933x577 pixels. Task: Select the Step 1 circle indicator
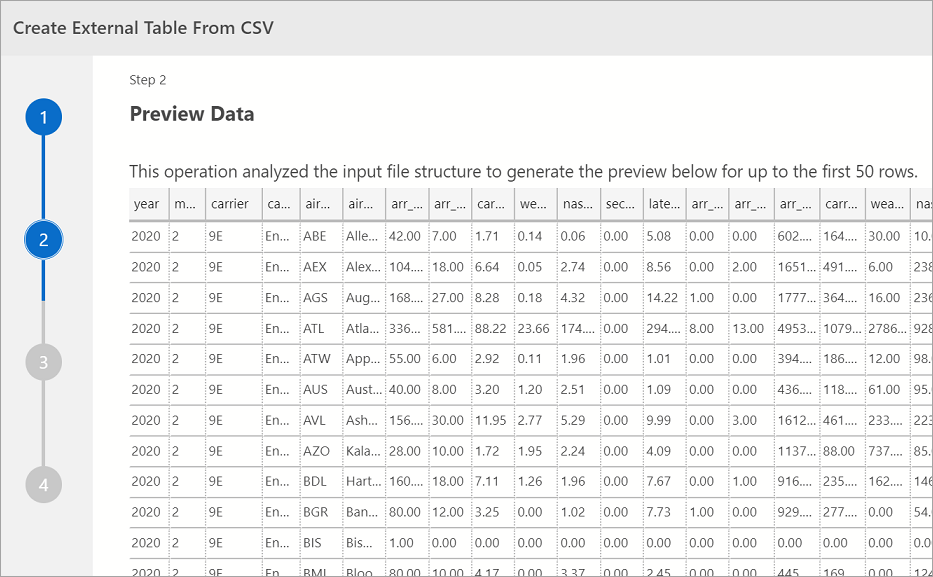pyautogui.click(x=44, y=116)
